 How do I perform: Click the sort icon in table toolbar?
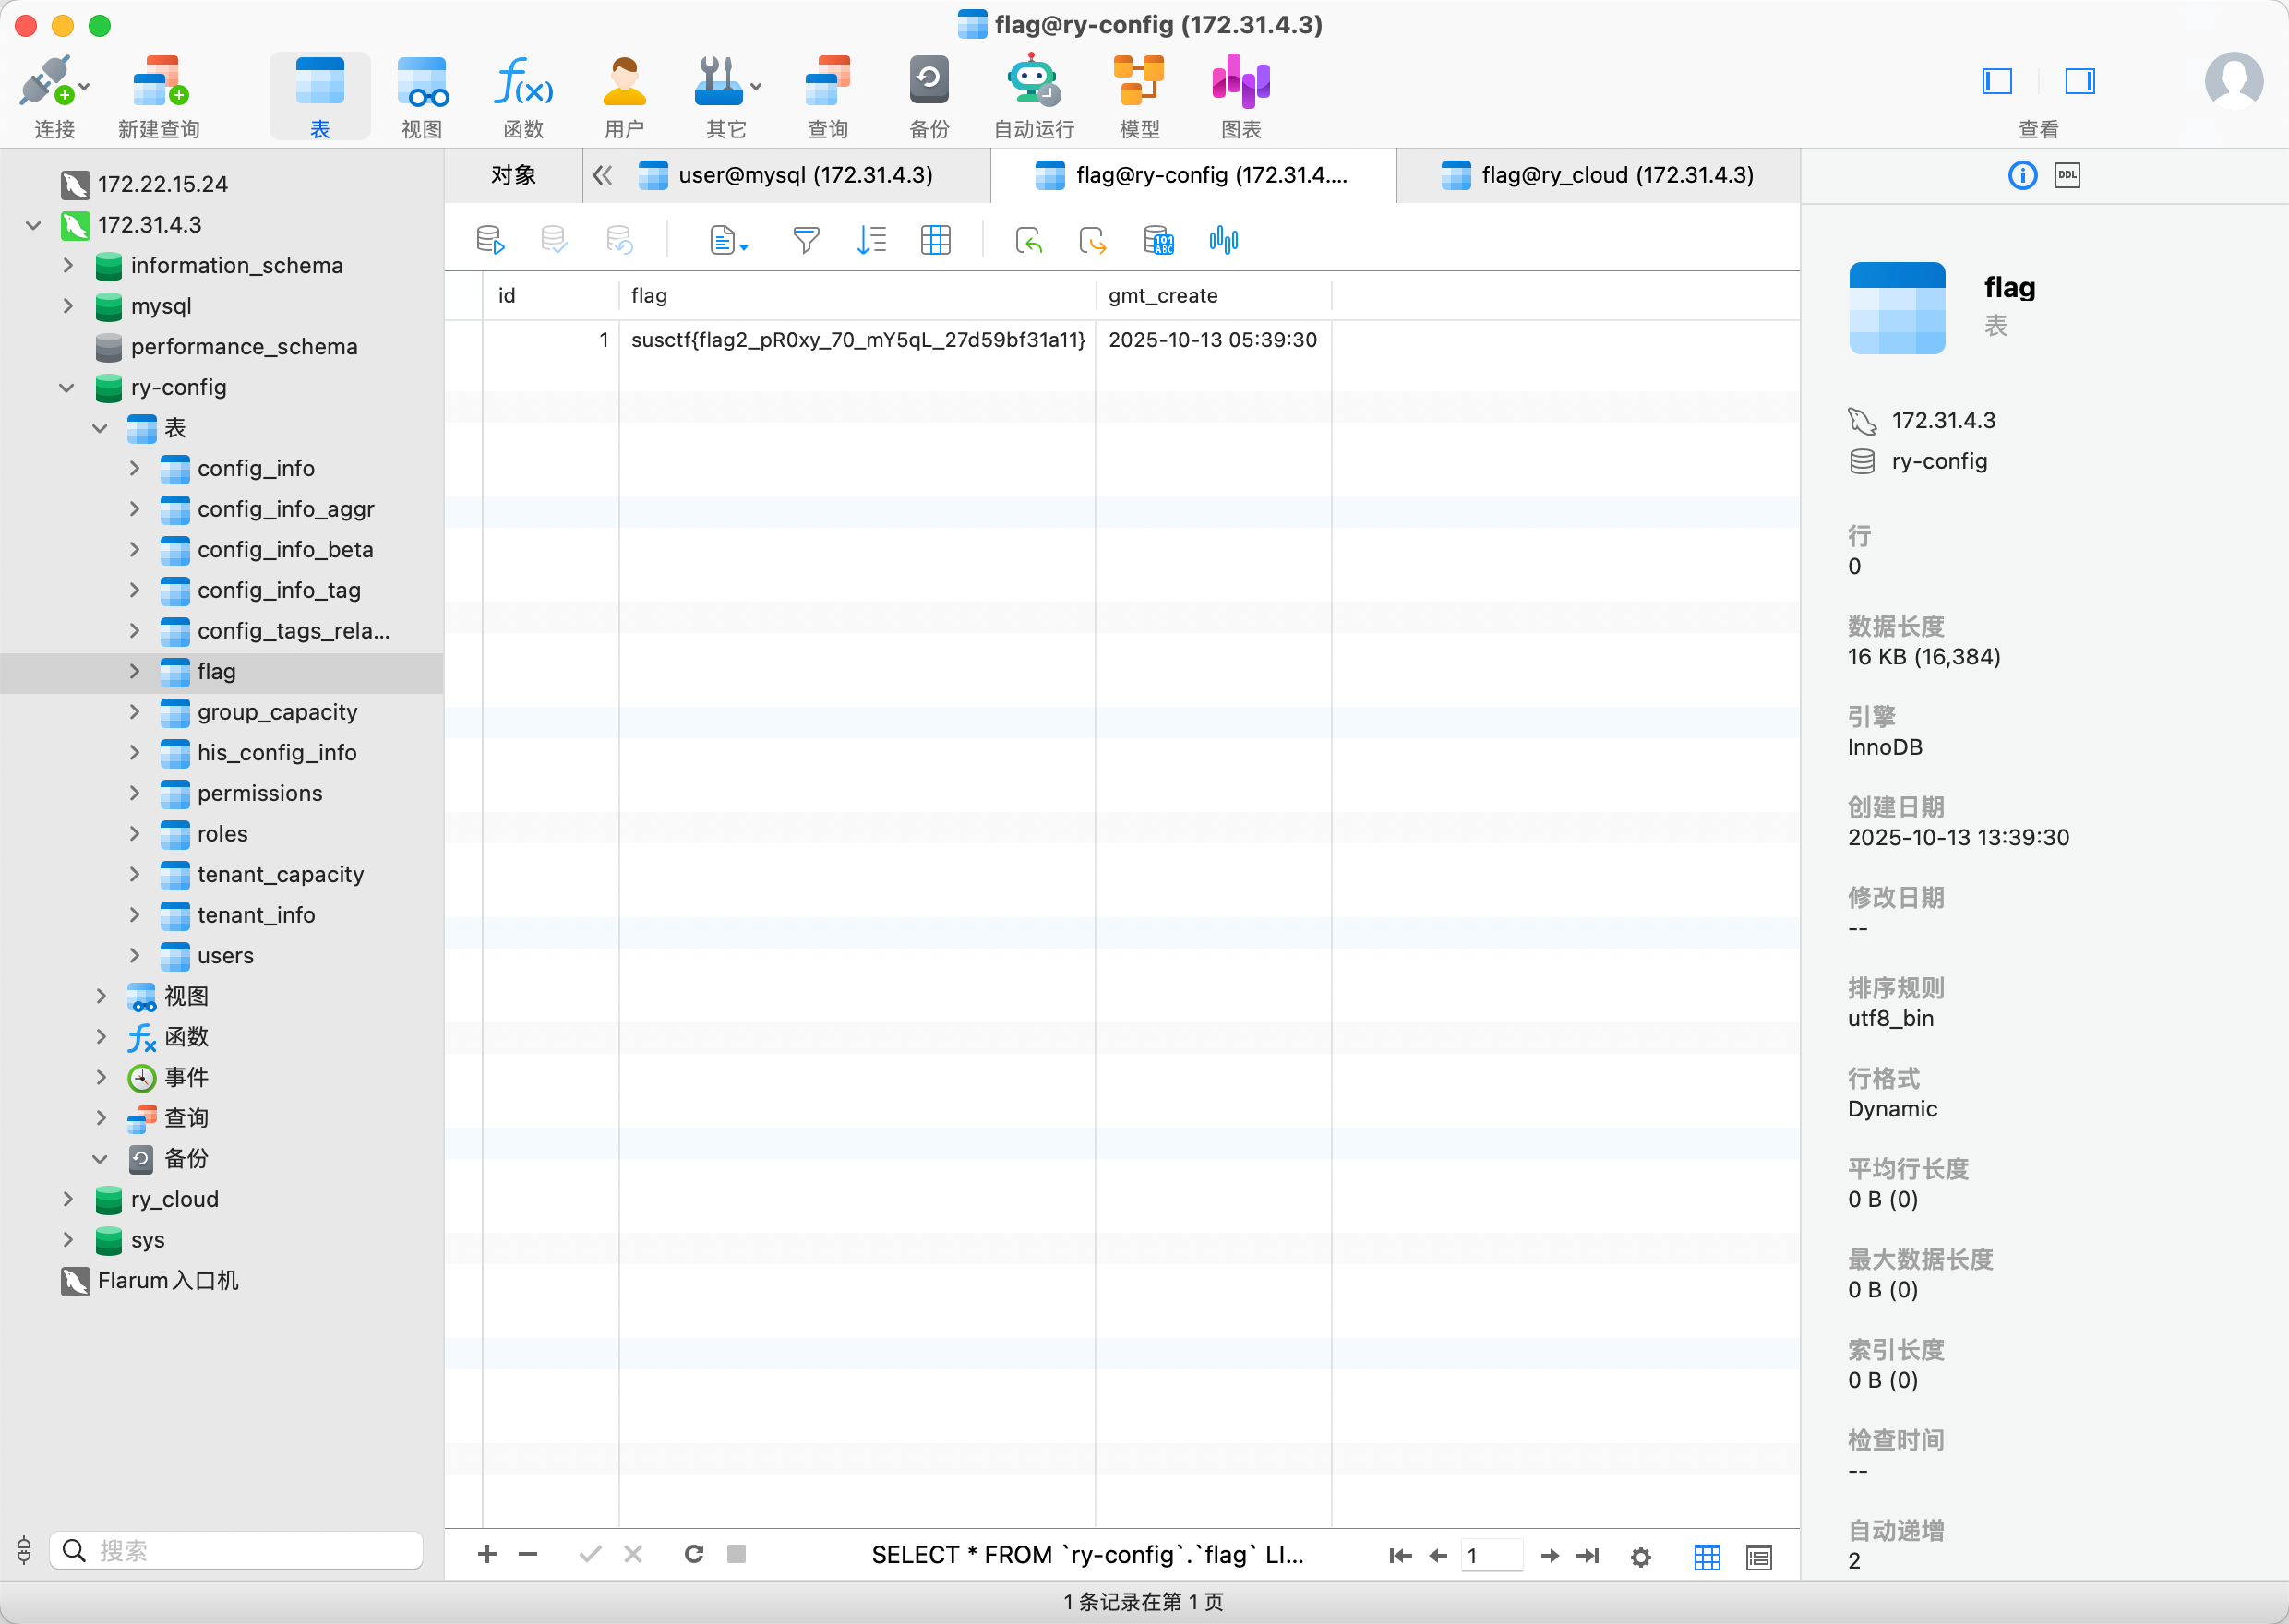coord(871,240)
